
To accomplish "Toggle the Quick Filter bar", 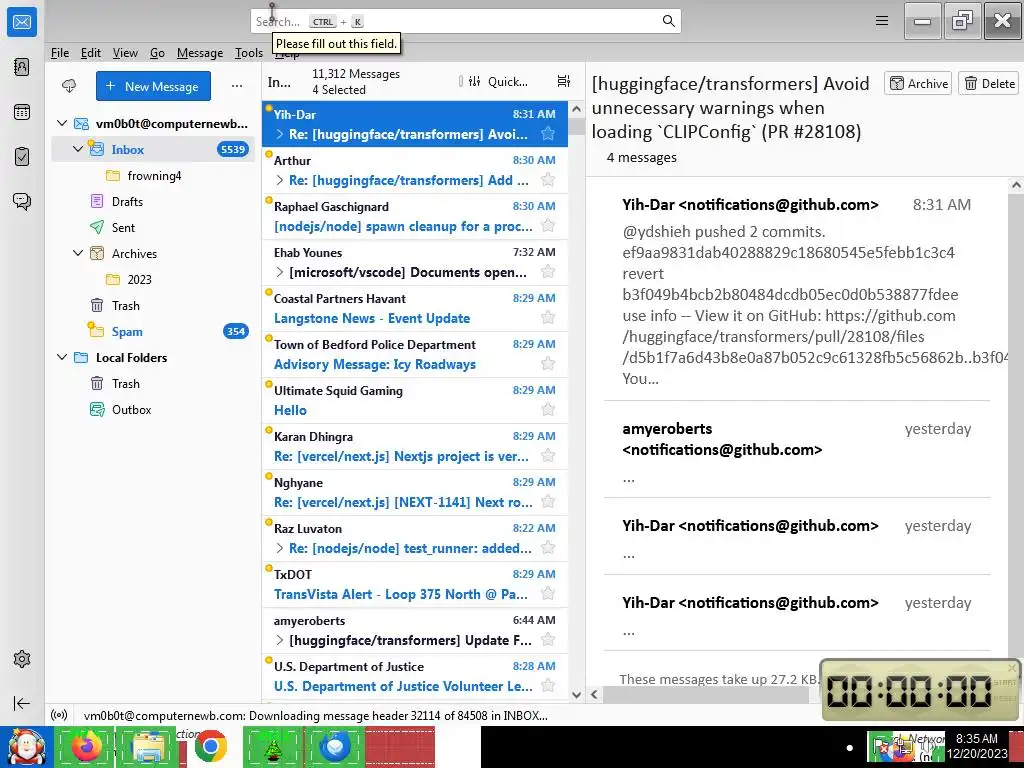I will (498, 82).
